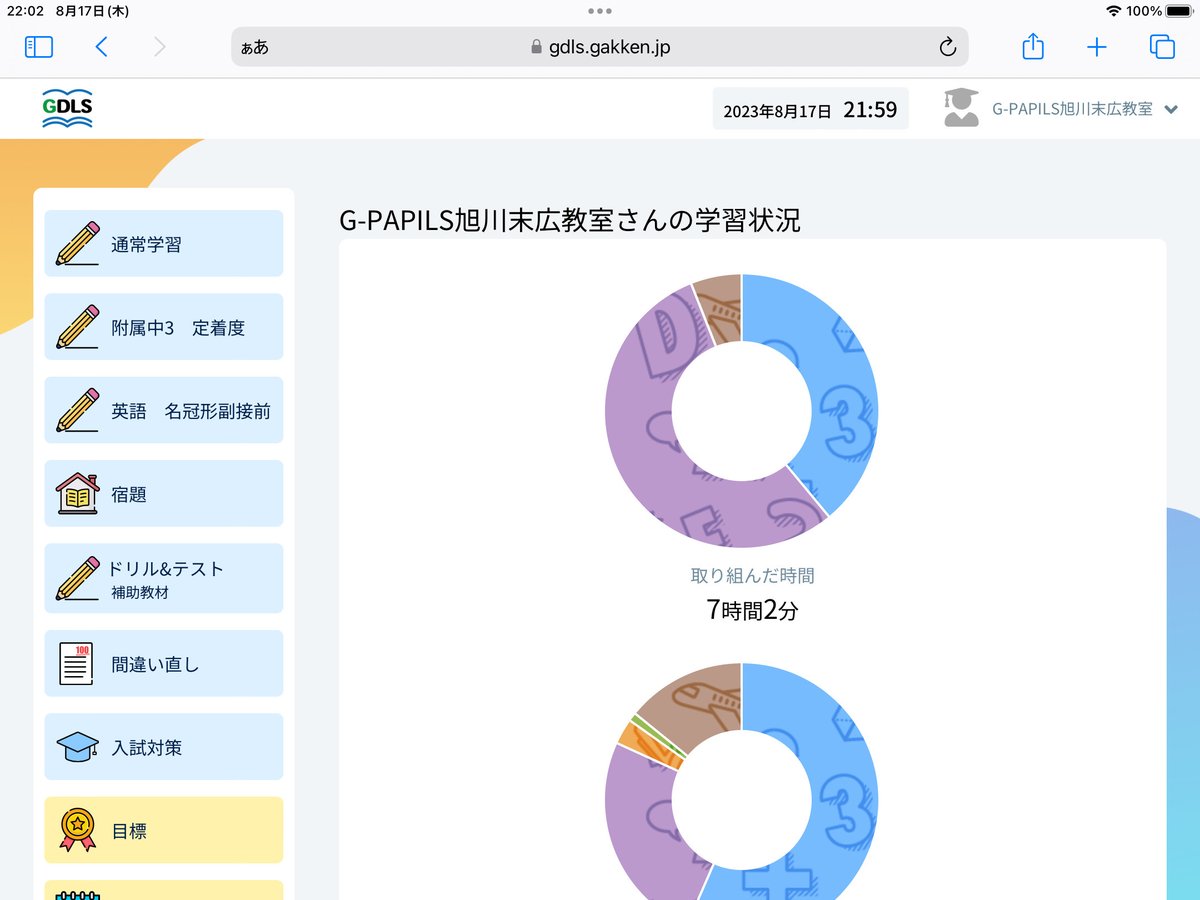This screenshot has width=1200, height=900.
Task: Click the medal icon beside 目標
Action: click(x=78, y=830)
